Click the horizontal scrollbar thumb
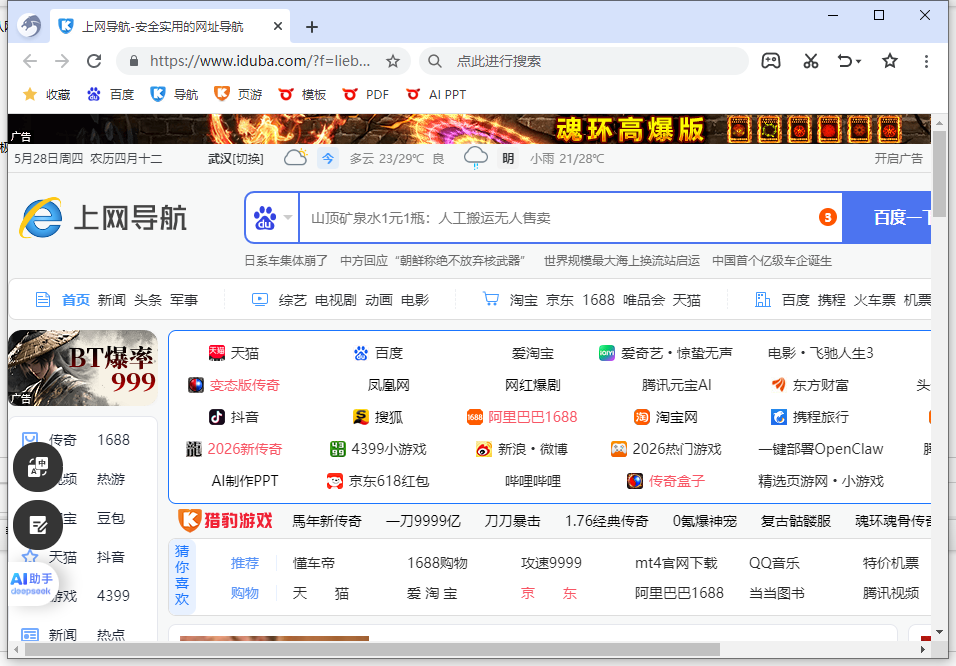This screenshot has width=956, height=666. click(372, 650)
